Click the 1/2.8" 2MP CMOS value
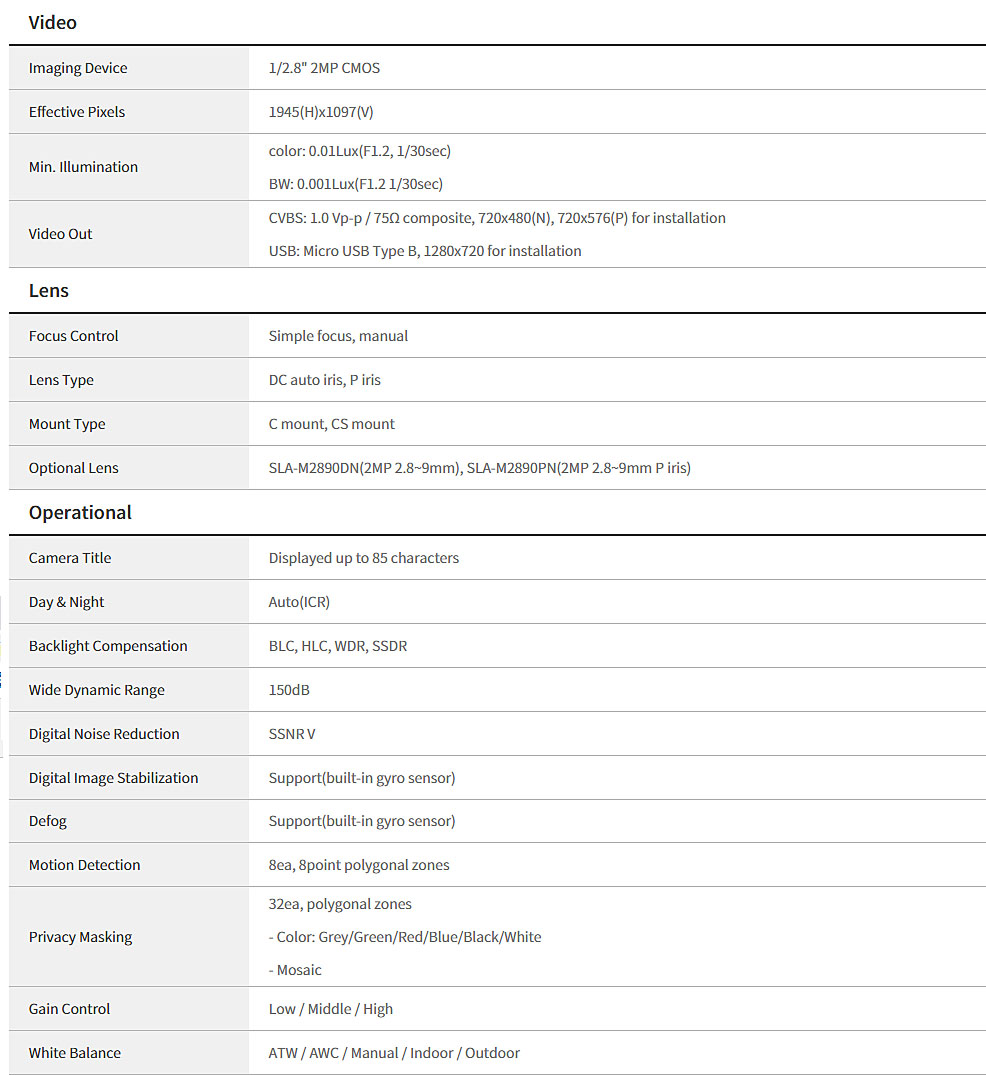The height and width of the screenshot is (1075, 986). [324, 68]
